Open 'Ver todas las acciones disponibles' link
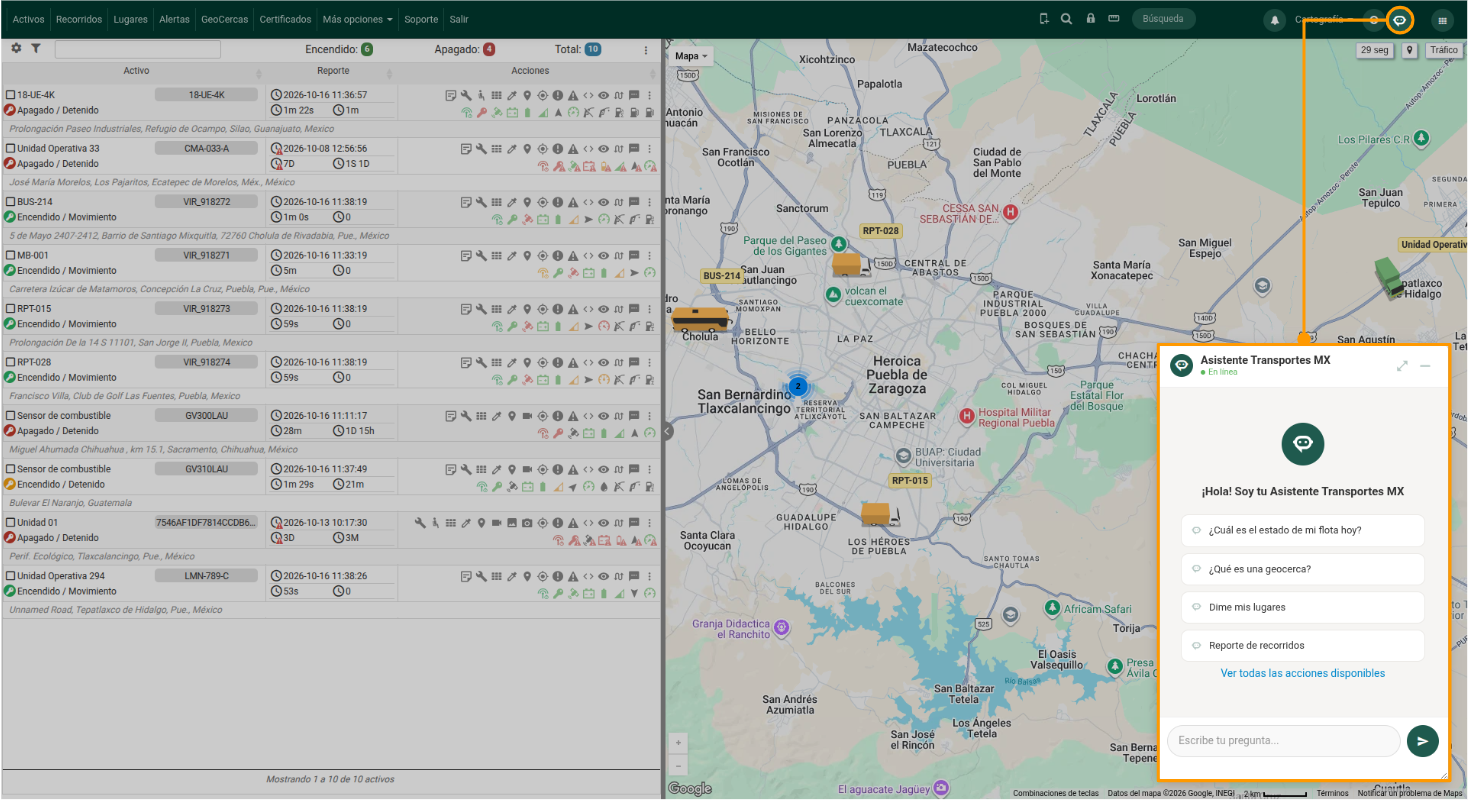The image size is (1468, 801). coord(1302,673)
